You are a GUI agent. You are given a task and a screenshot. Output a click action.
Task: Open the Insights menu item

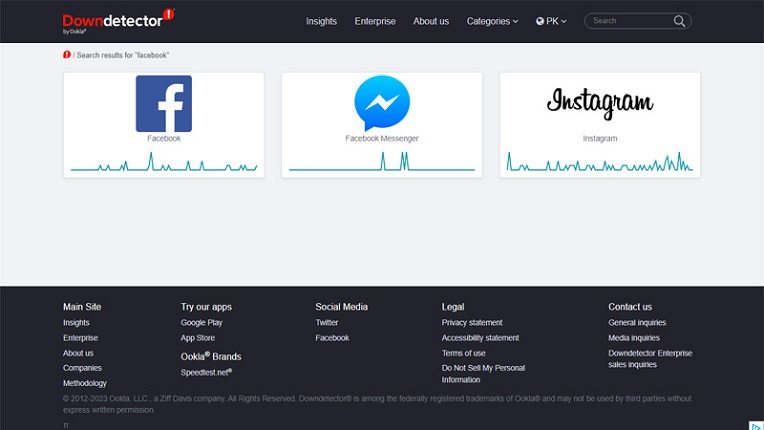pos(321,21)
